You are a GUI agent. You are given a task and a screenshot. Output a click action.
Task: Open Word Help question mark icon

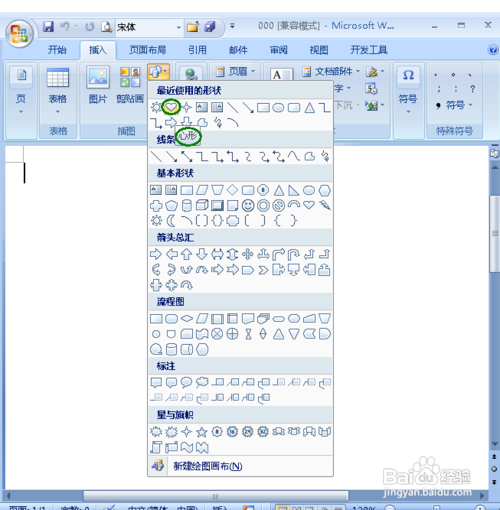(x=493, y=50)
